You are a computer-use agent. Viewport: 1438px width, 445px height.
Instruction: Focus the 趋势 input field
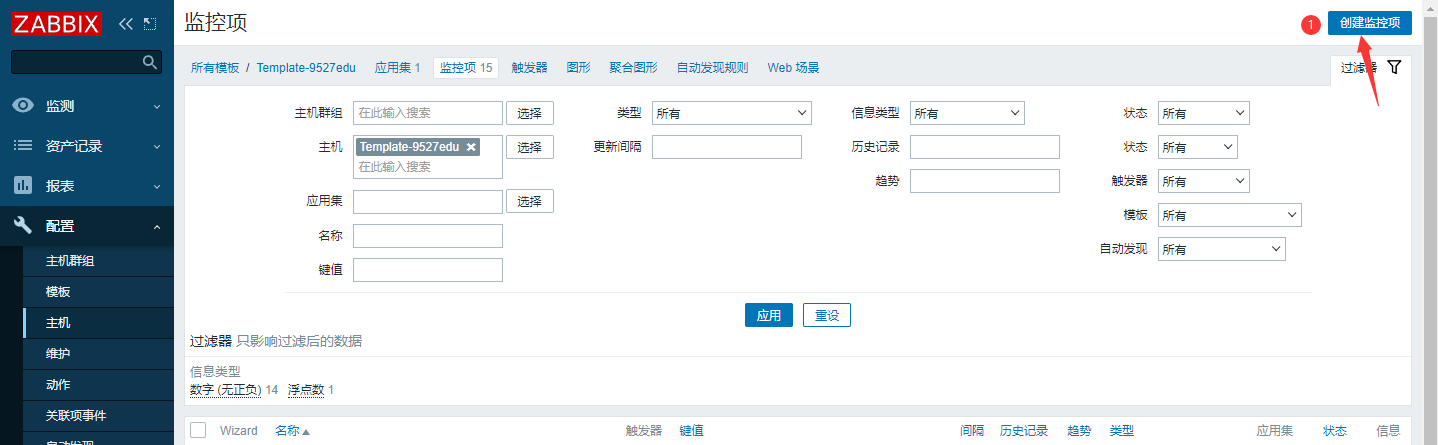click(985, 181)
